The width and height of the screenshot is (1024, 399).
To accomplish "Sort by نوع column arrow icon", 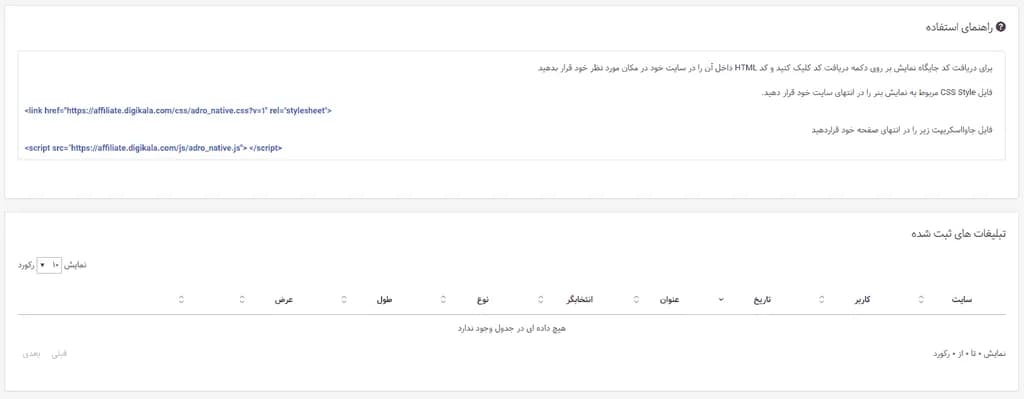I will click(443, 300).
